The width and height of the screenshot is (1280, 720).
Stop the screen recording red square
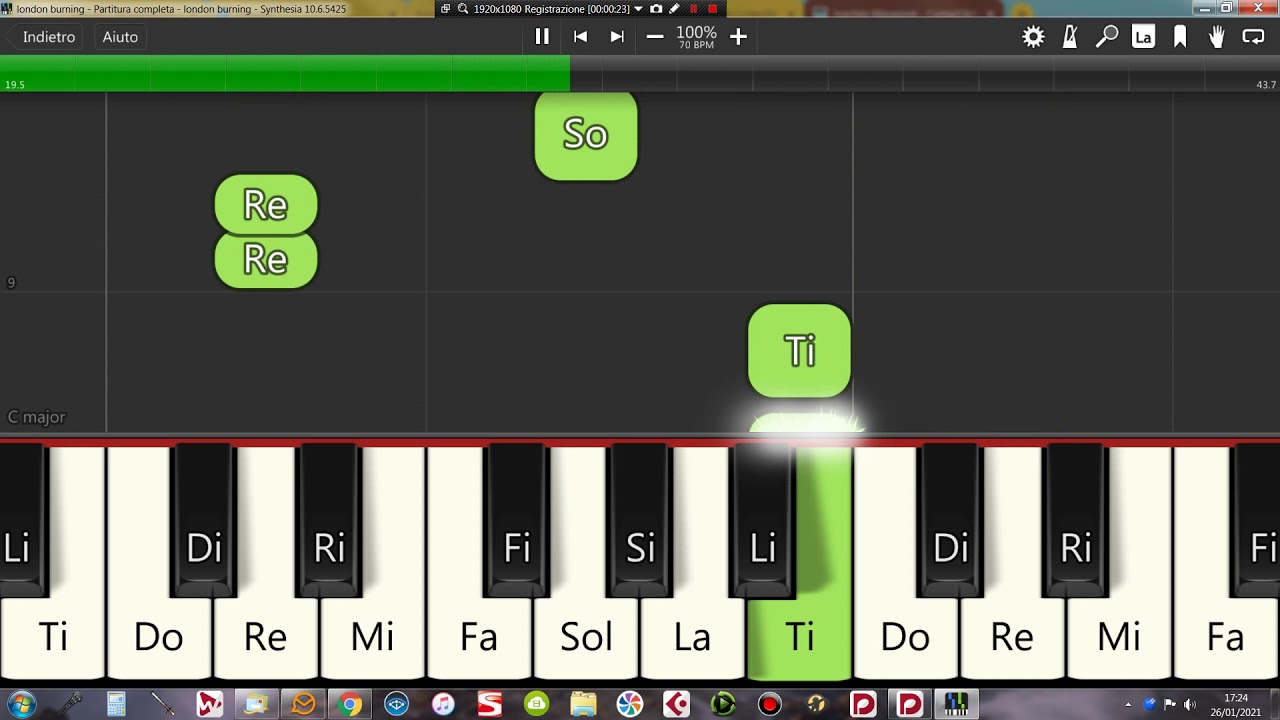click(712, 9)
